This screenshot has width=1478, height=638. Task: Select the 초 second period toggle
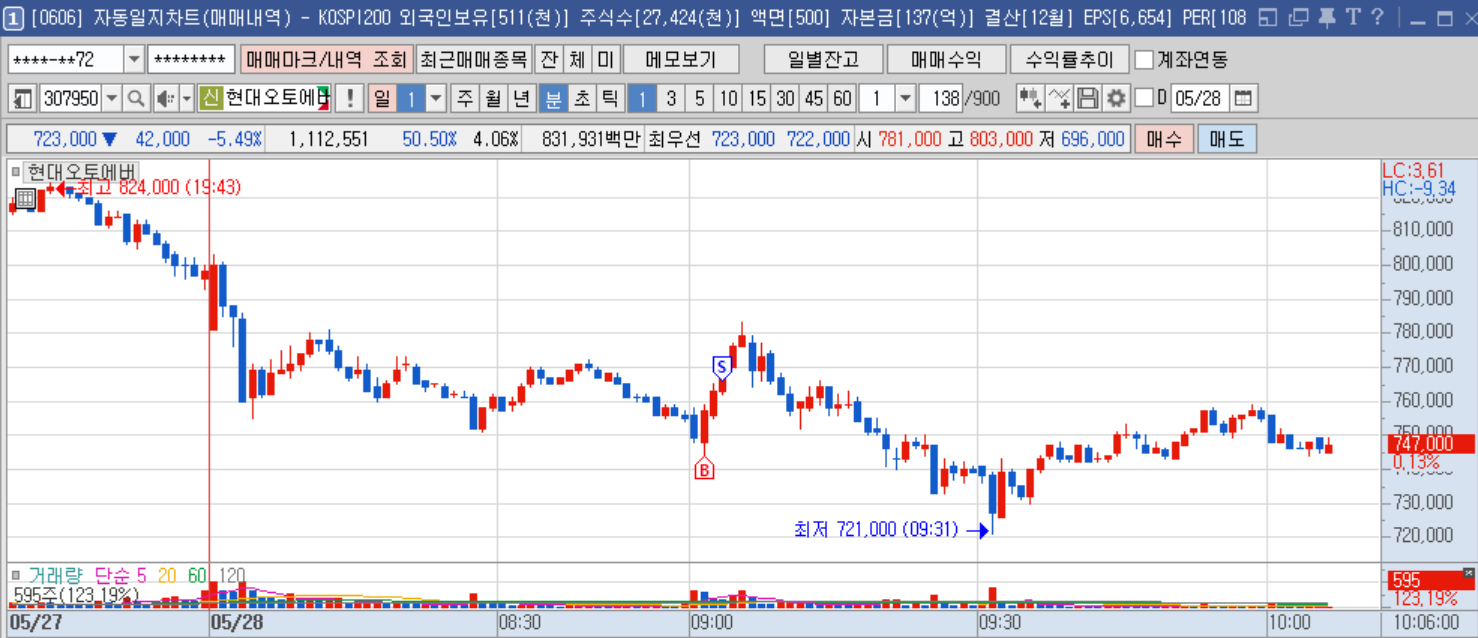click(581, 98)
